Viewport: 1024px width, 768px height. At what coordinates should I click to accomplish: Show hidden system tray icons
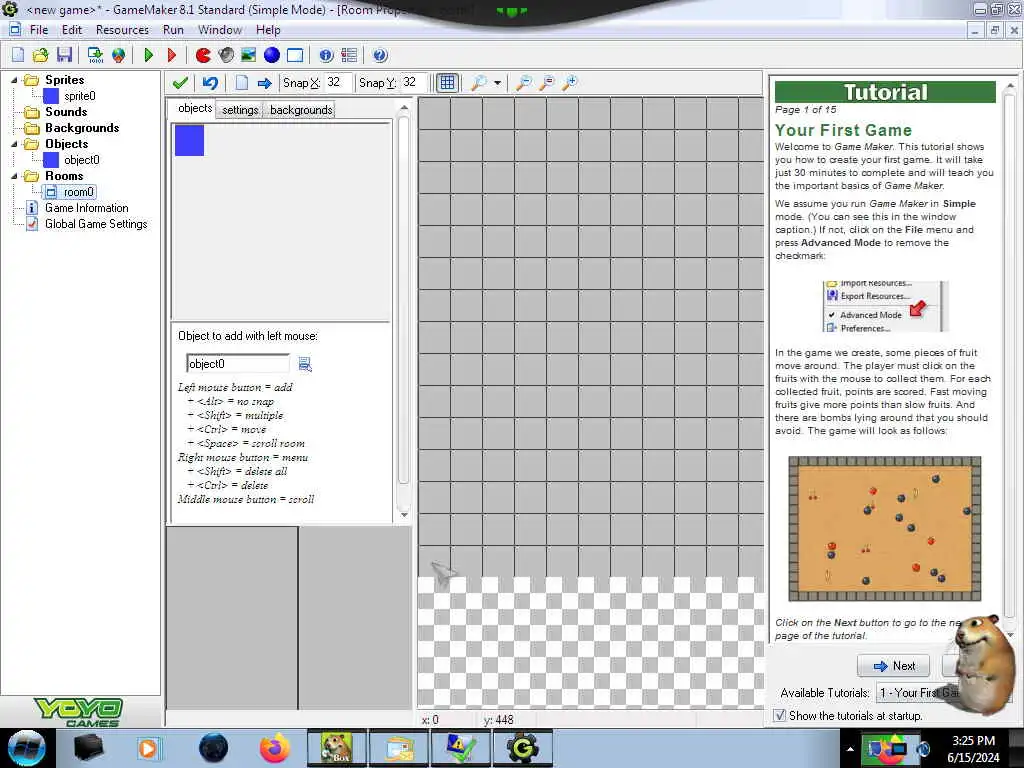[x=850, y=749]
